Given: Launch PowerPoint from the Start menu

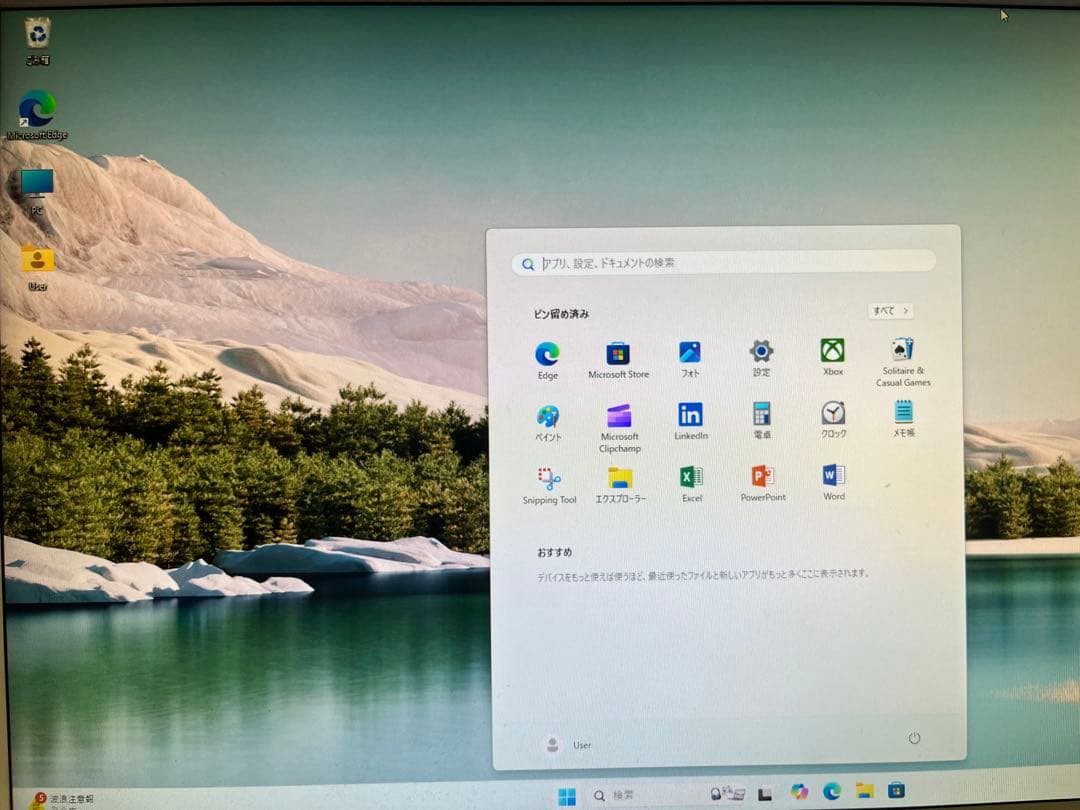Looking at the screenshot, I should click(x=761, y=480).
